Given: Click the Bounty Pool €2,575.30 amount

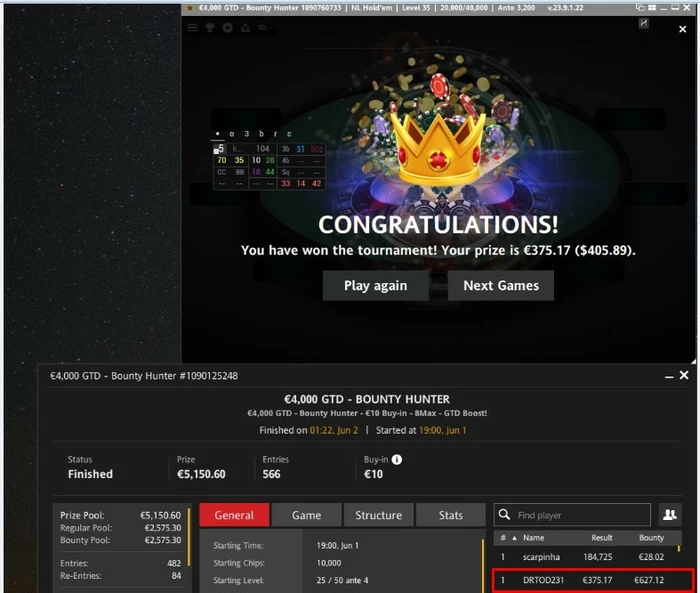Looking at the screenshot, I should 162,540.
